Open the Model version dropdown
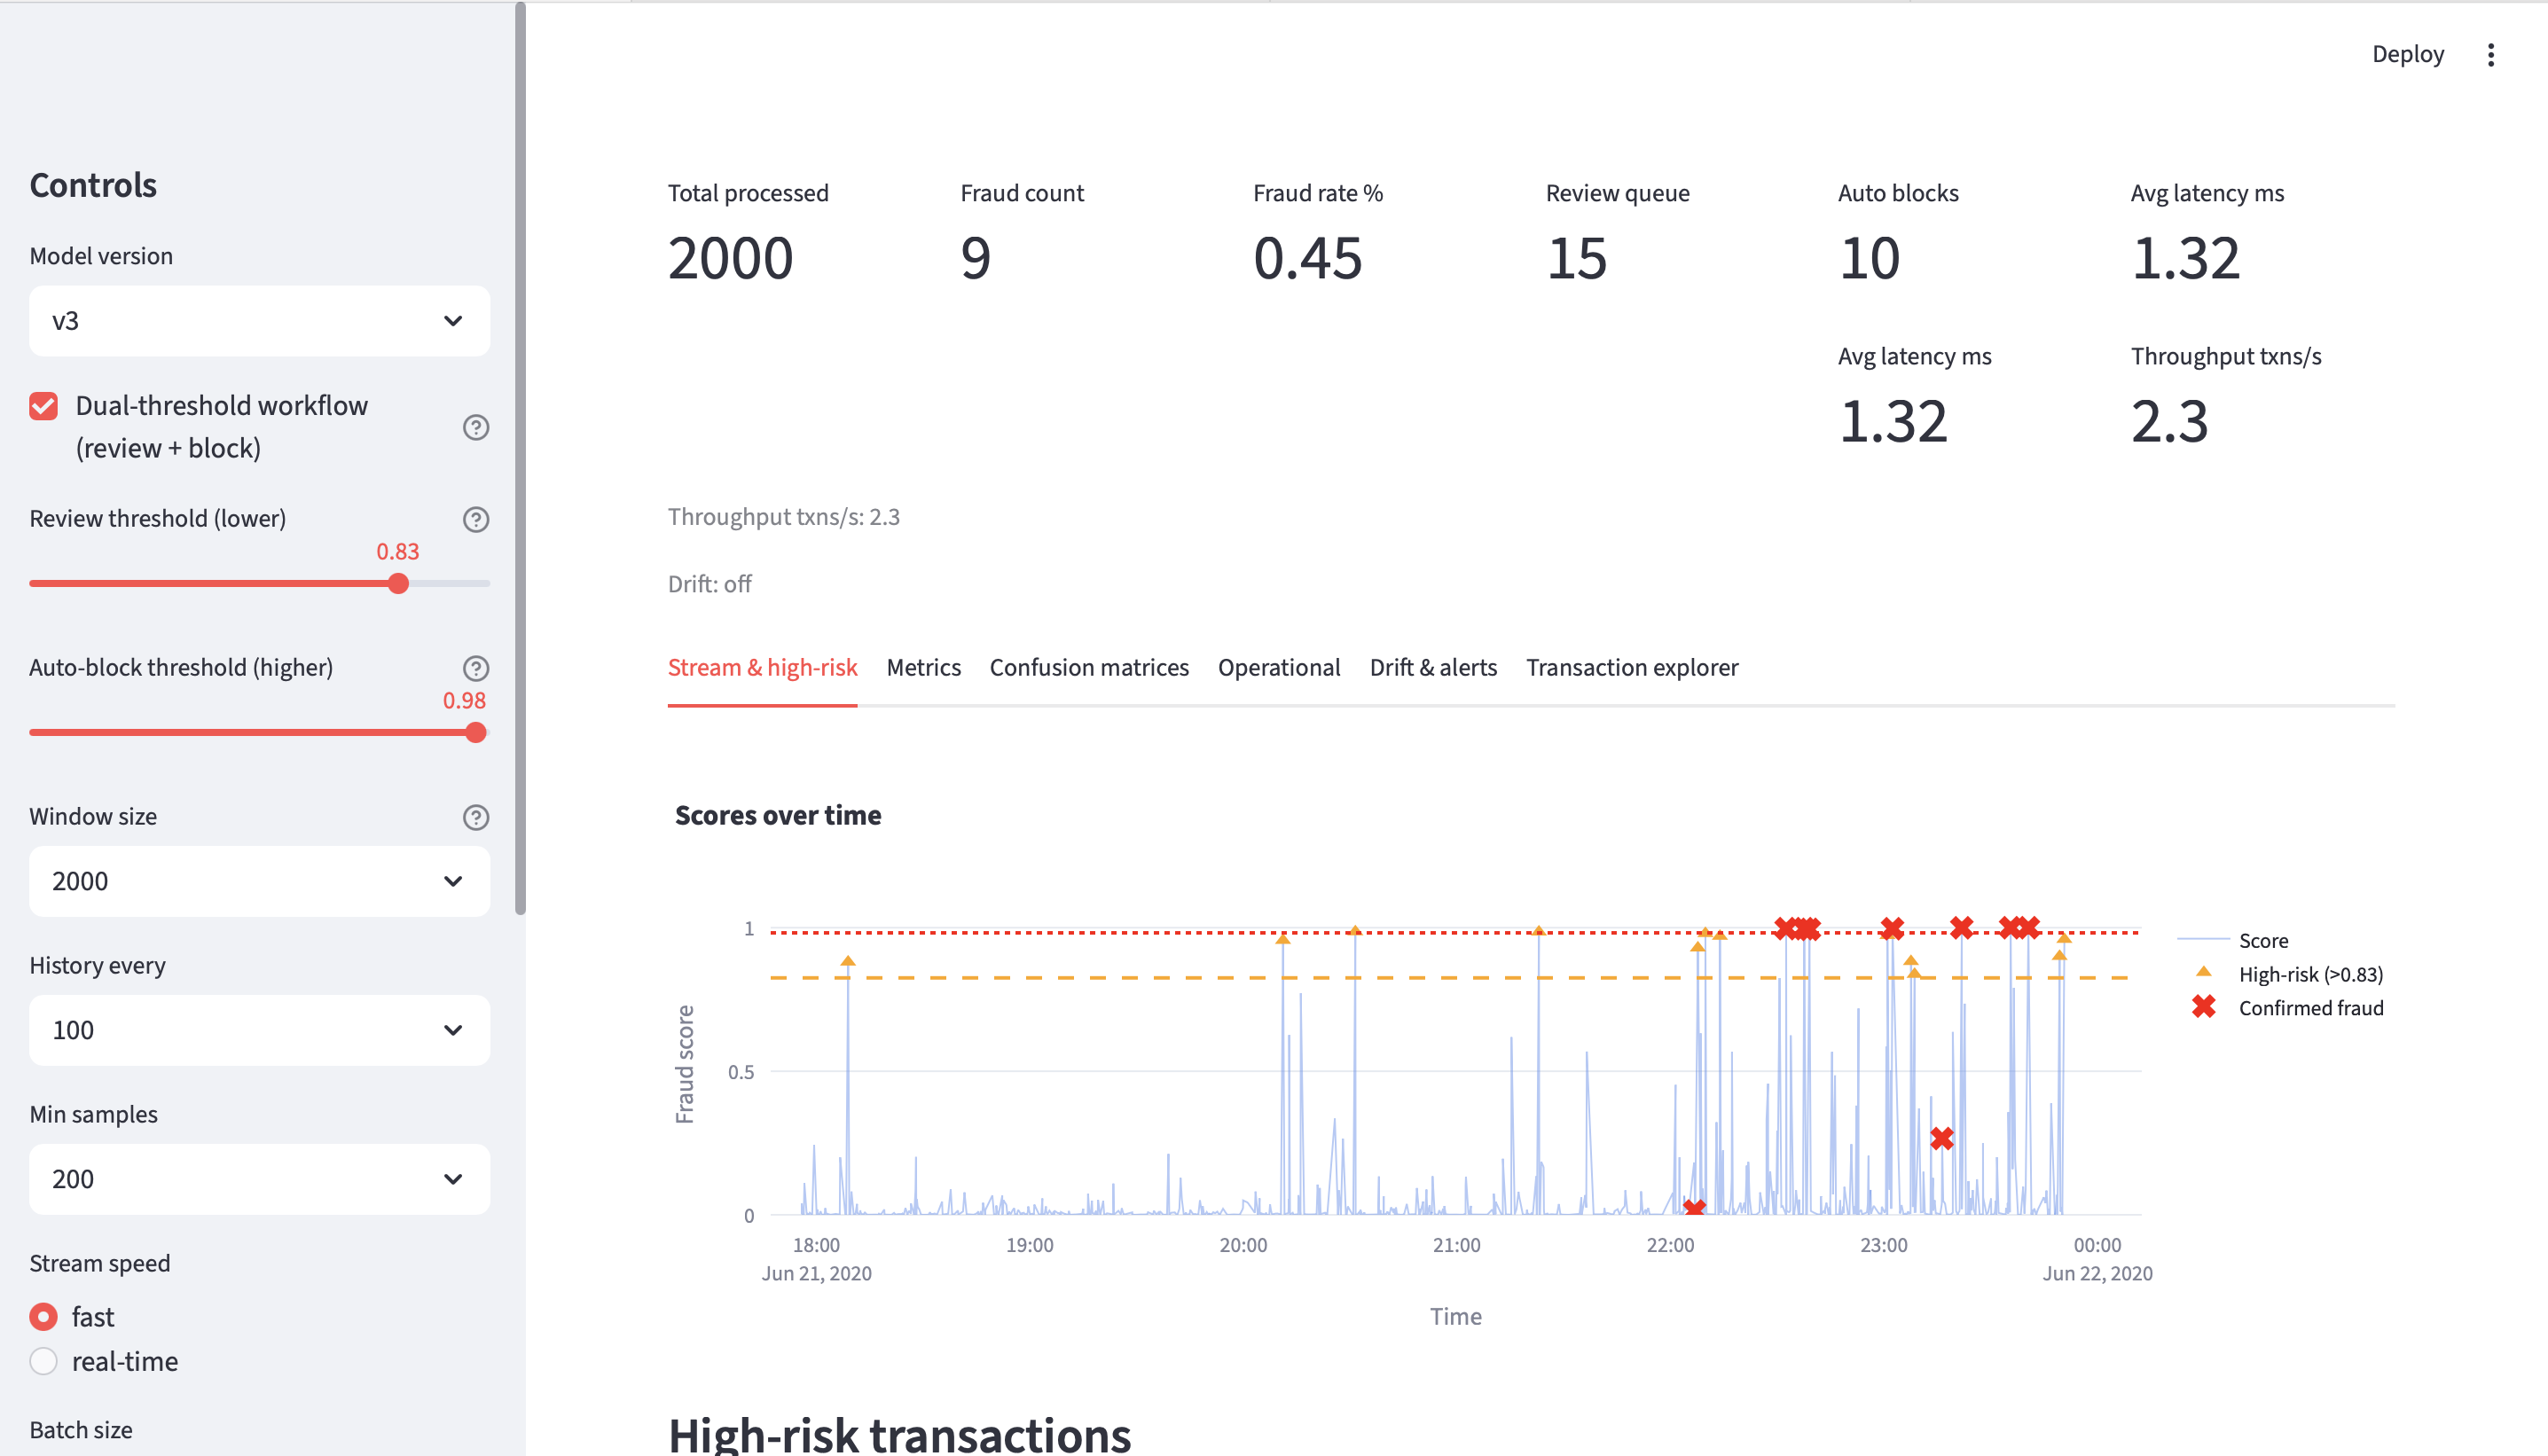Screen dimensions: 2548x1456 259,321
